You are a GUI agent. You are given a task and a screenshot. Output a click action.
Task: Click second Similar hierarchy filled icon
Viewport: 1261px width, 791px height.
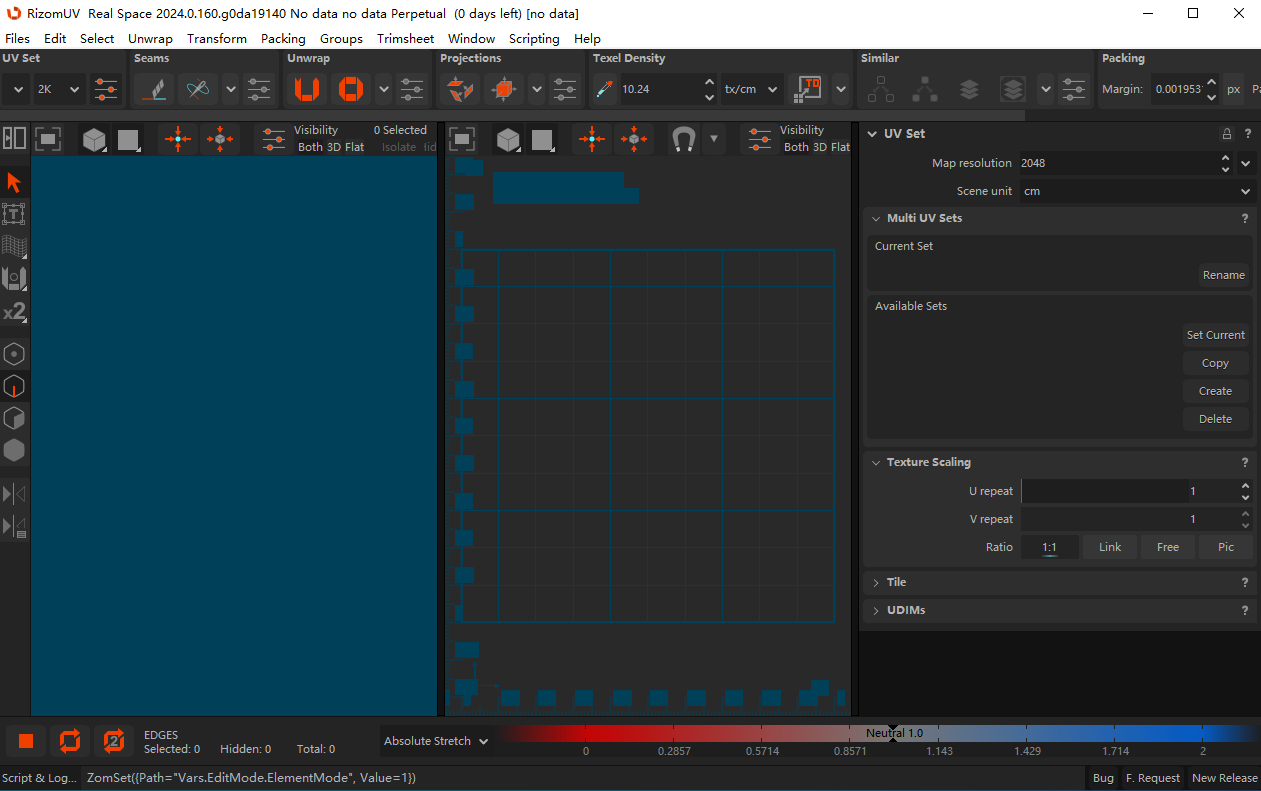click(925, 89)
